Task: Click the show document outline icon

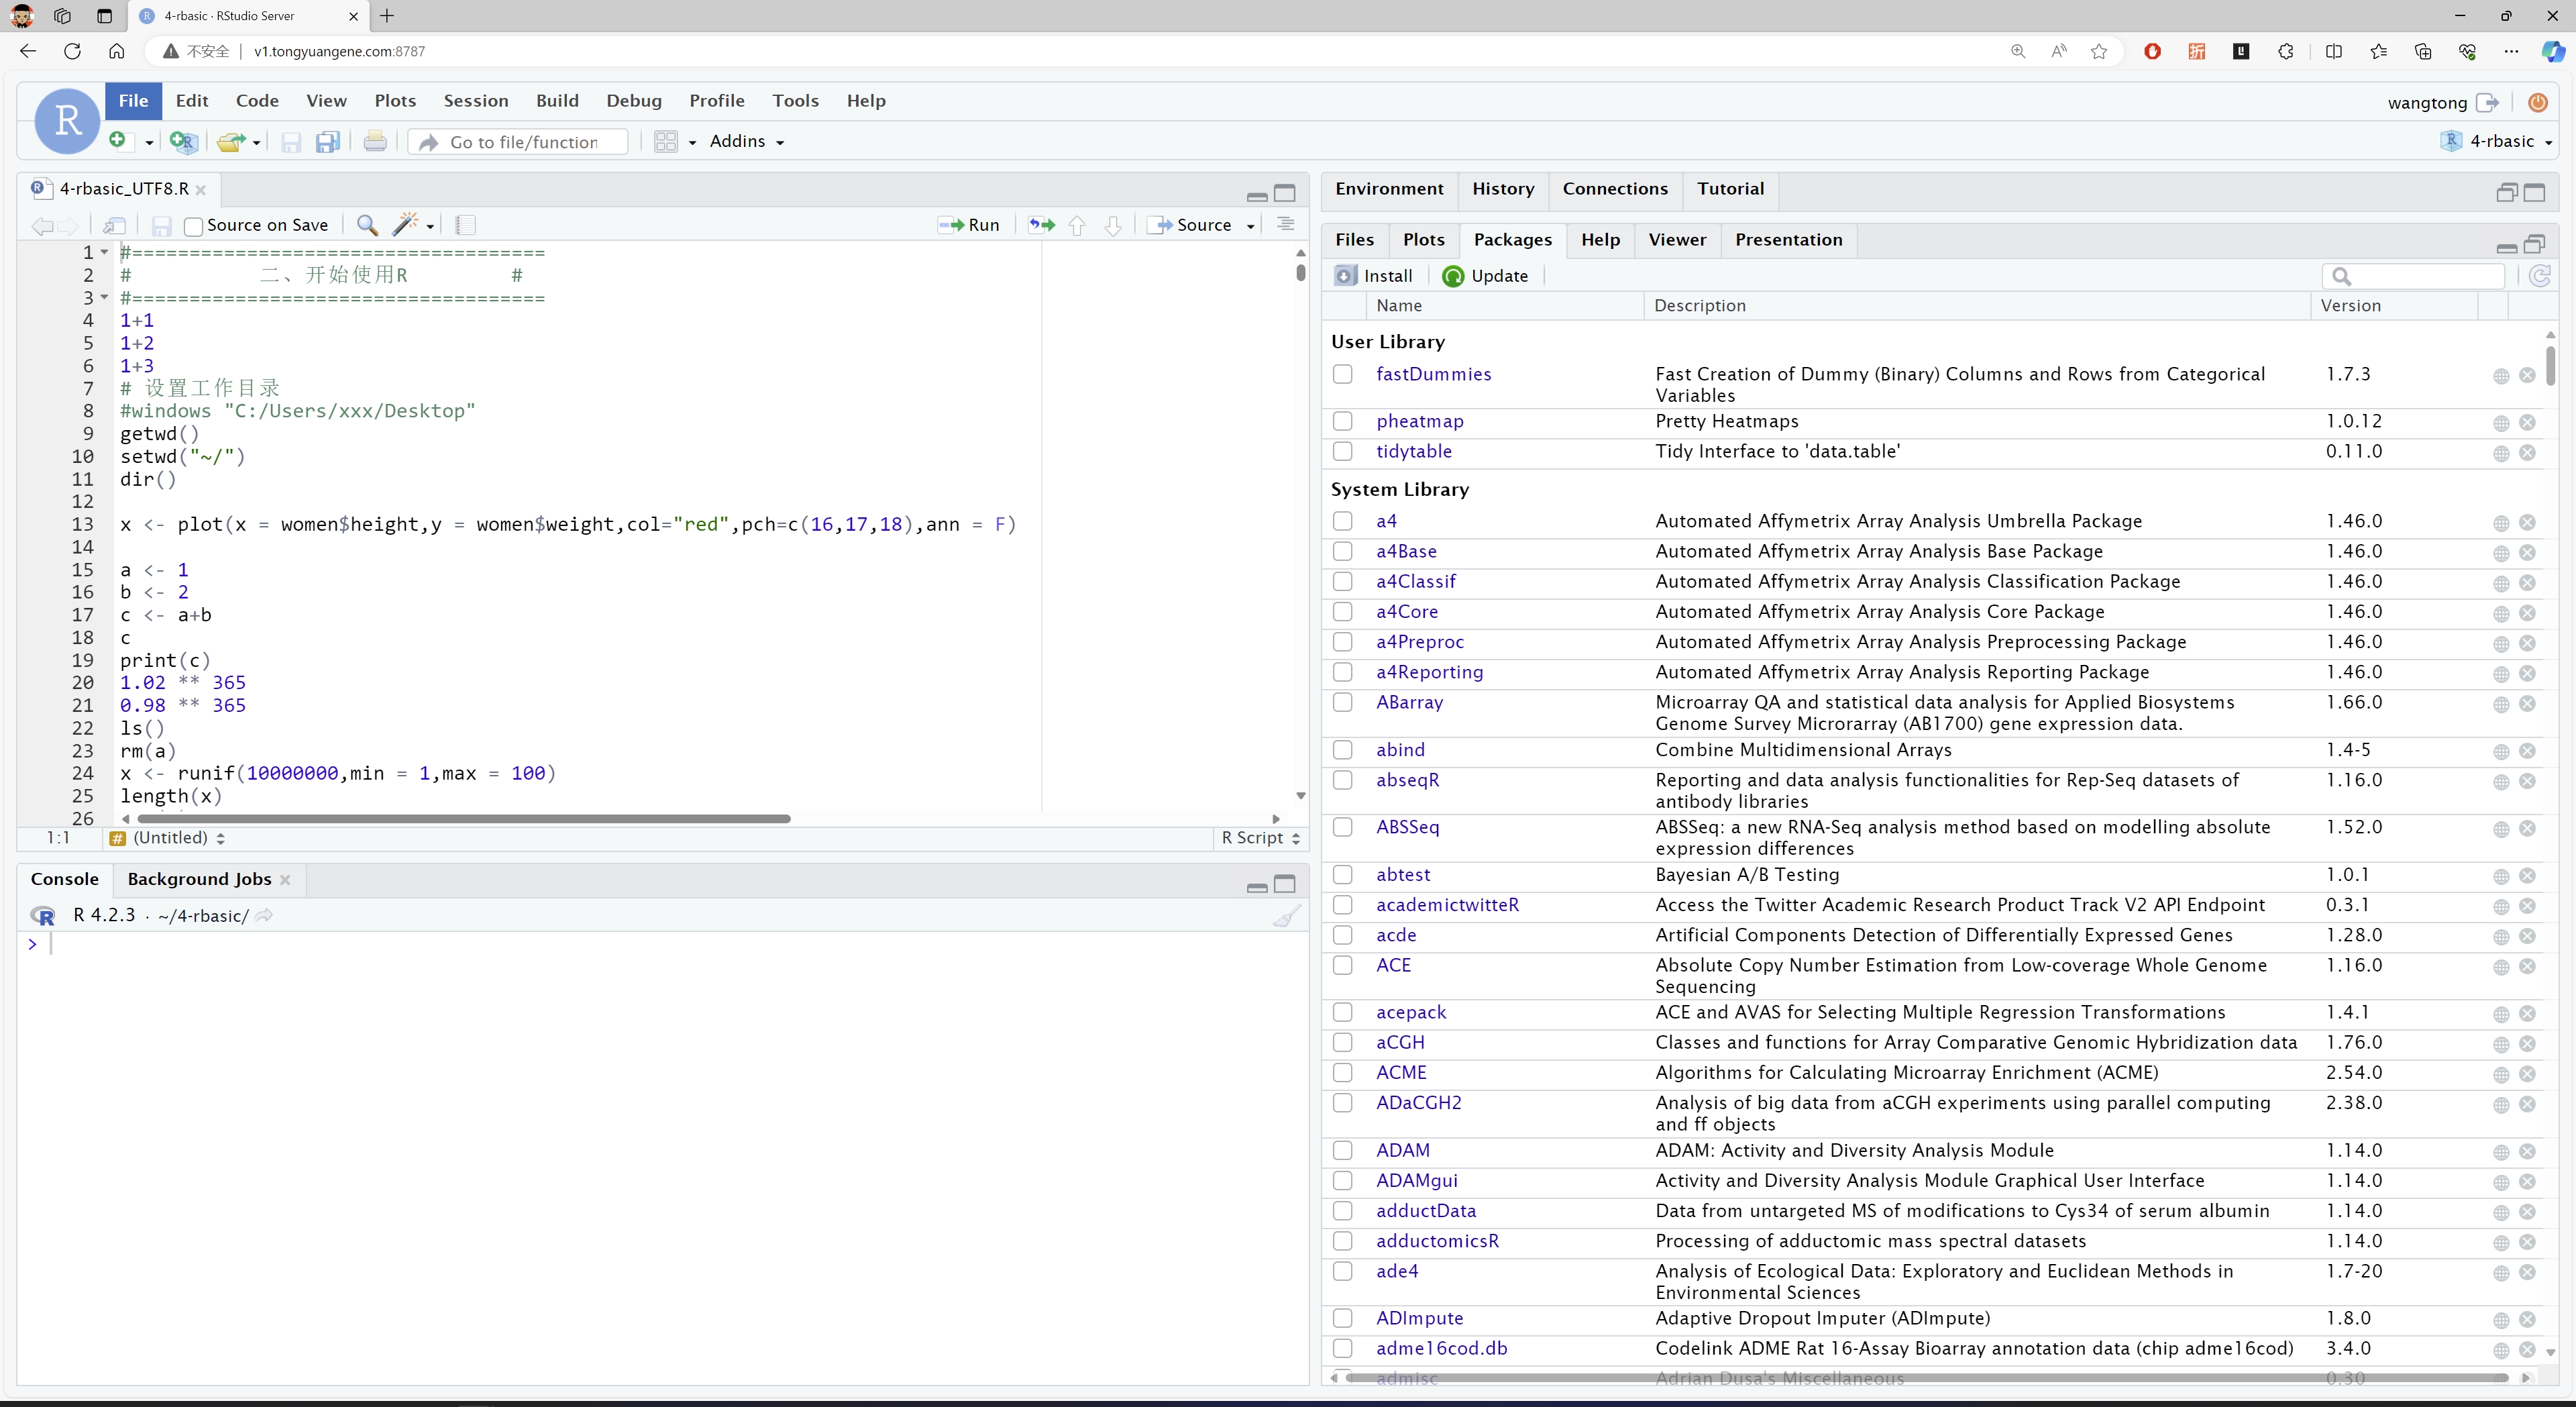Action: (x=1286, y=225)
